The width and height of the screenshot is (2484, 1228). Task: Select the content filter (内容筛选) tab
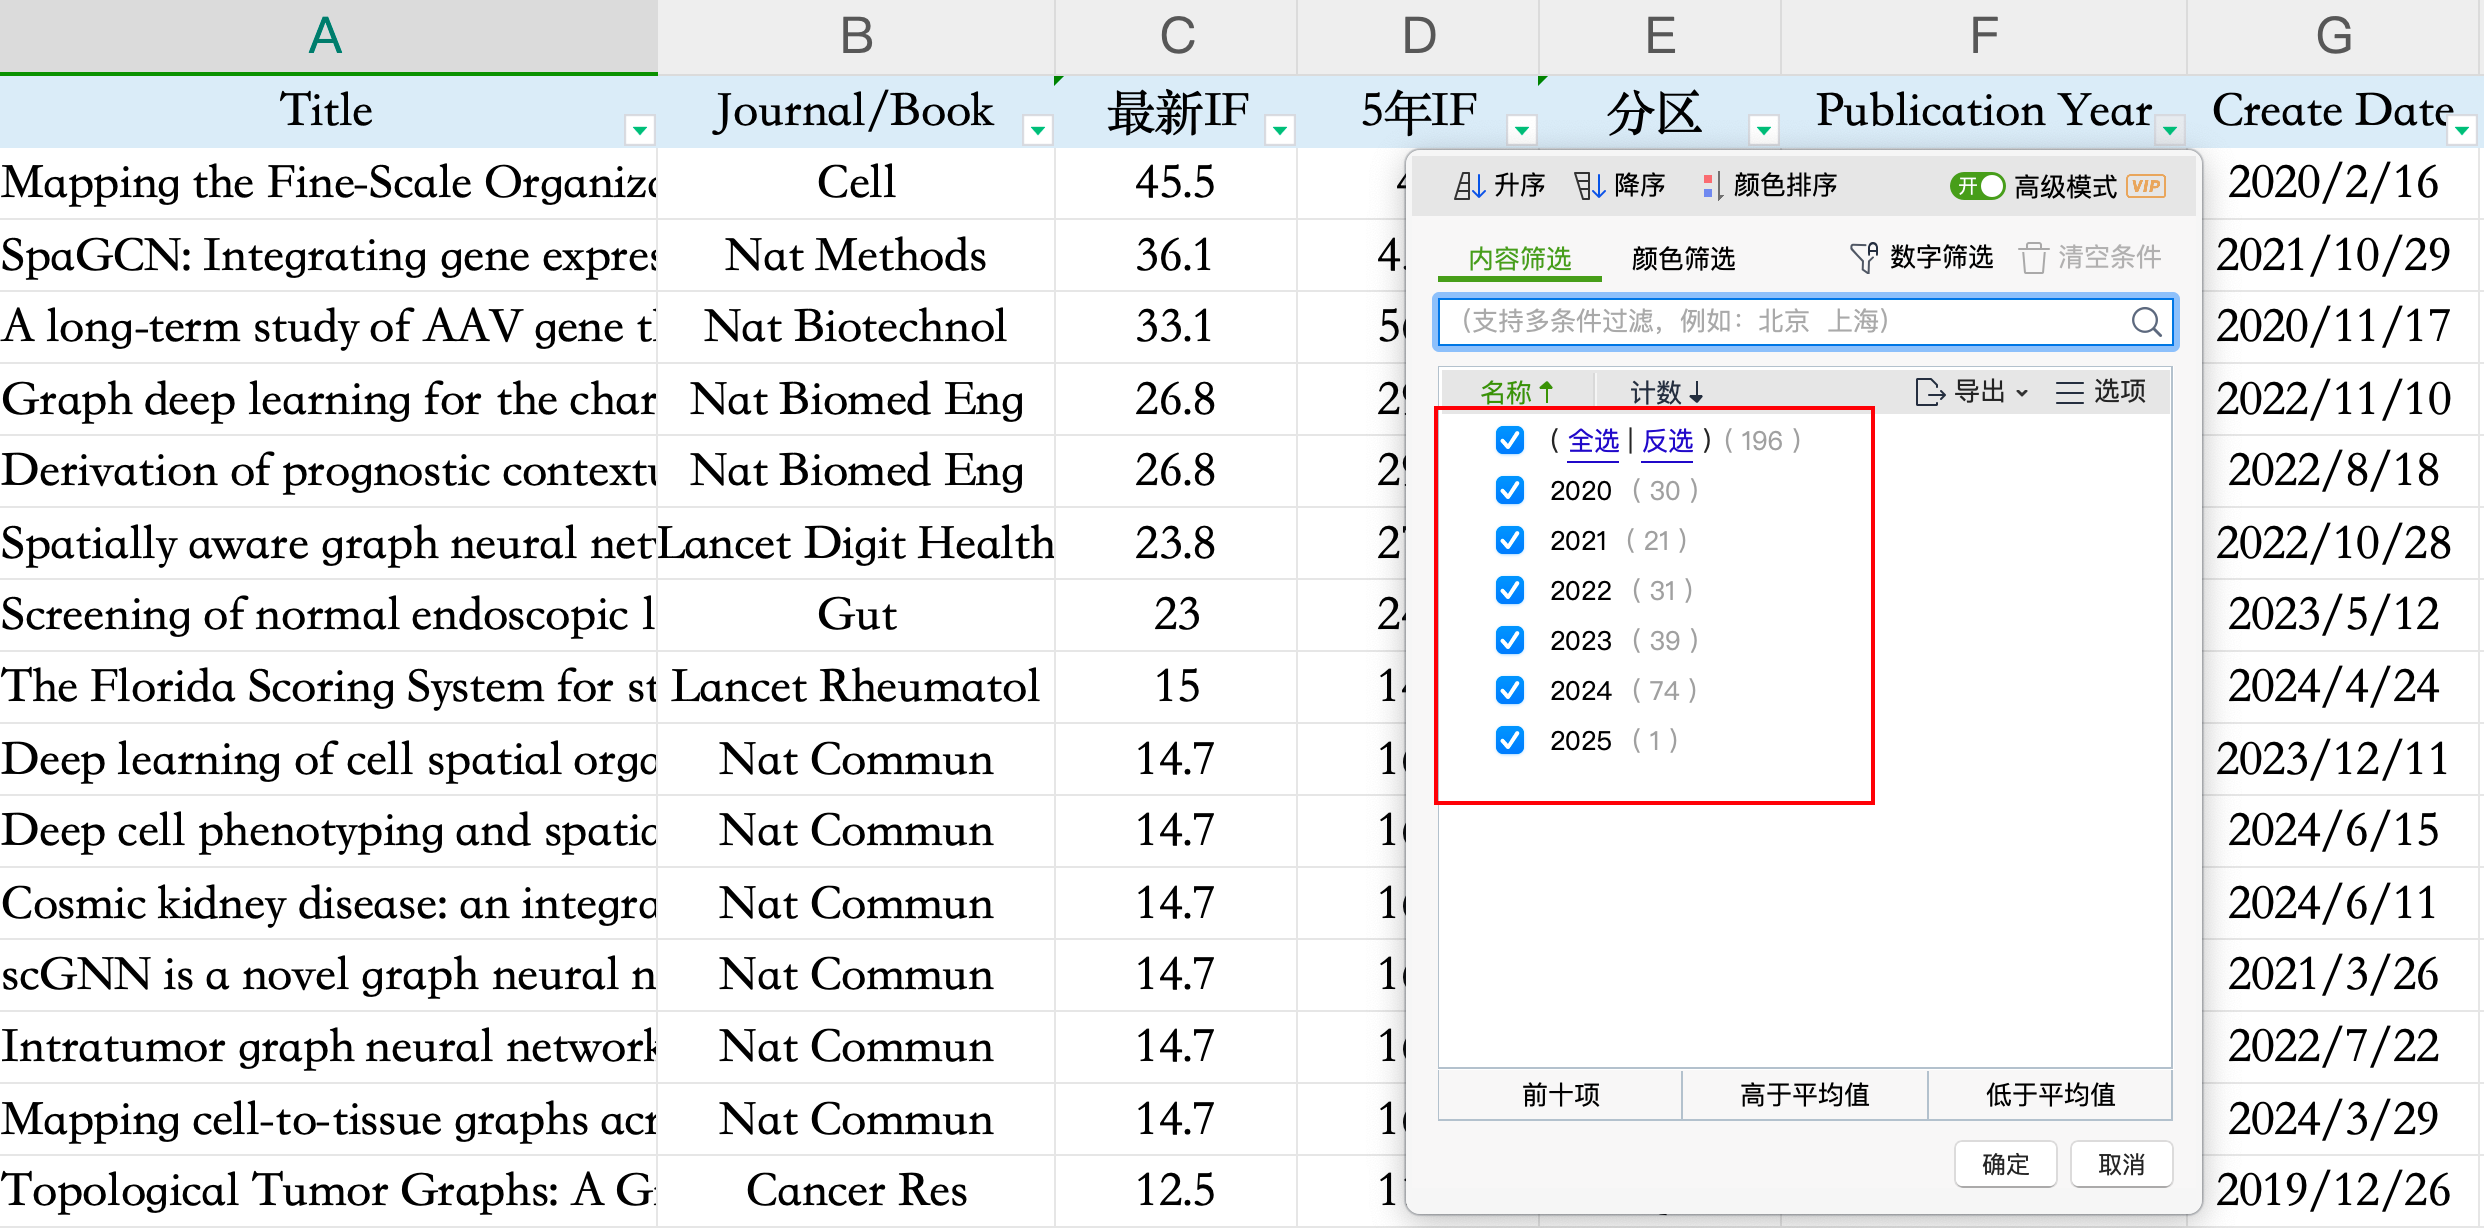coord(1519,259)
